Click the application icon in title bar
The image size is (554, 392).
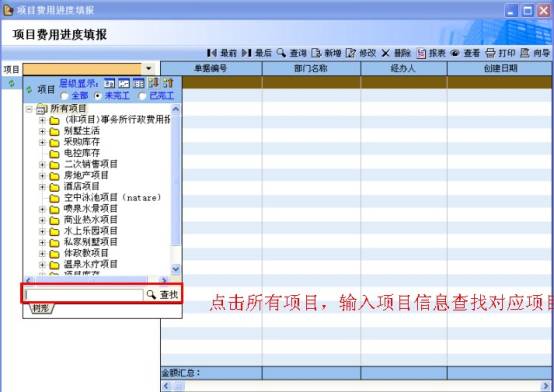pyautogui.click(x=8, y=10)
